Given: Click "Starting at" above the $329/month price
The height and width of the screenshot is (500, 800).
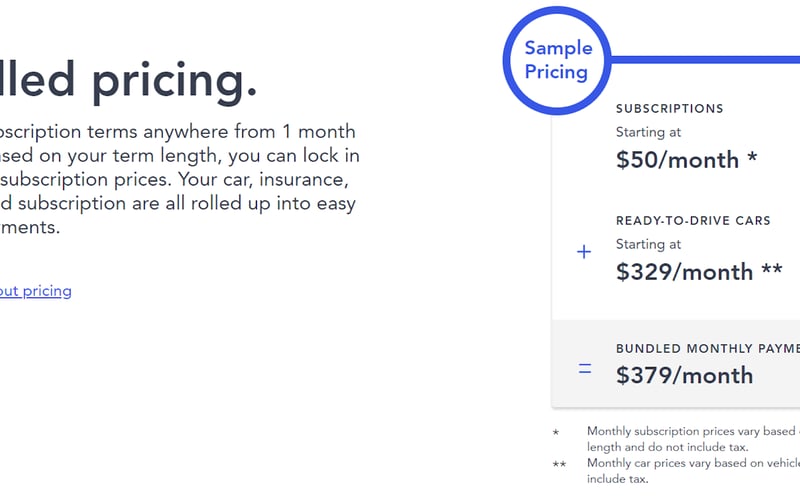Looking at the screenshot, I should 648,244.
